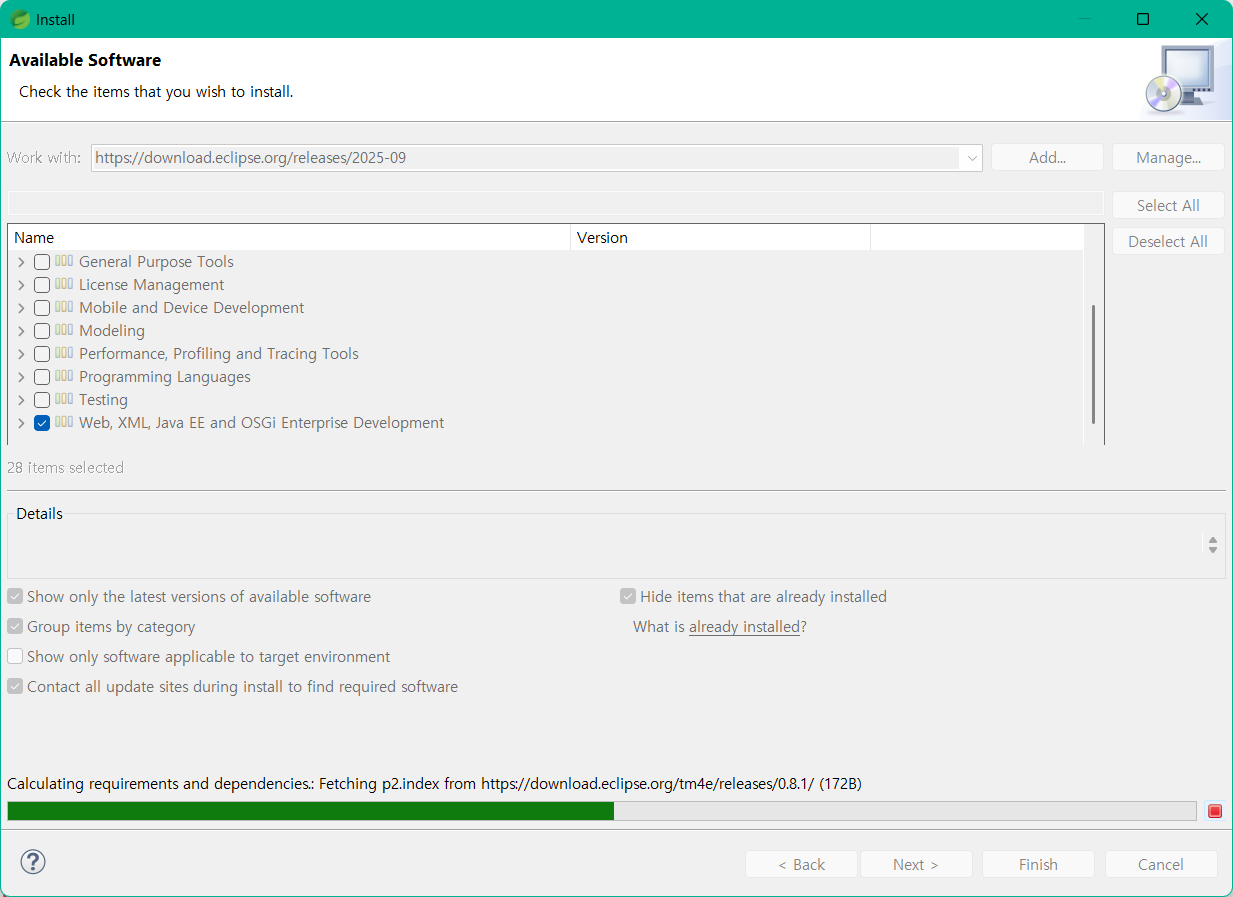Expand the Mobile and Device Development category
This screenshot has width=1233, height=897.
point(21,308)
